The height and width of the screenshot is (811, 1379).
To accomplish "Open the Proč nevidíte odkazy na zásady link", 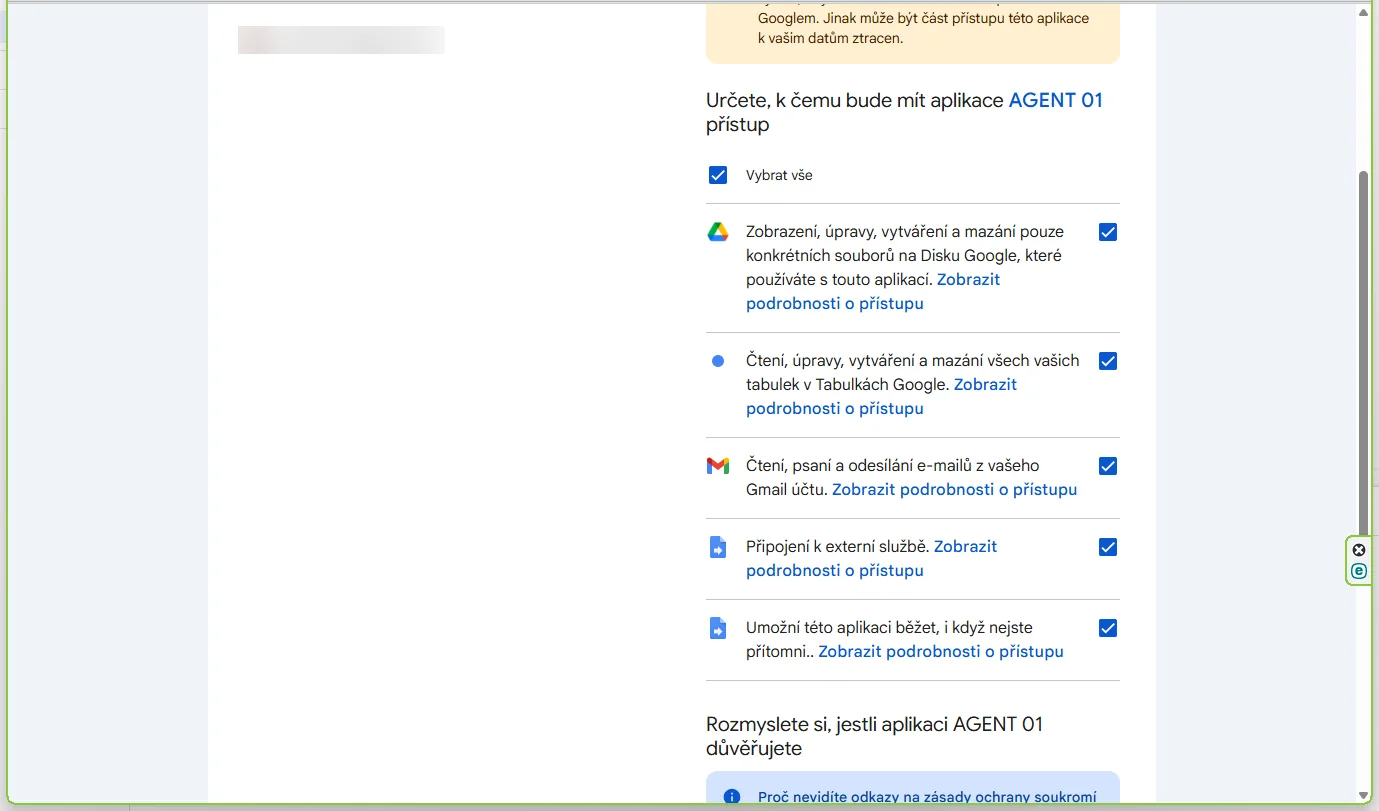I will coord(927,797).
